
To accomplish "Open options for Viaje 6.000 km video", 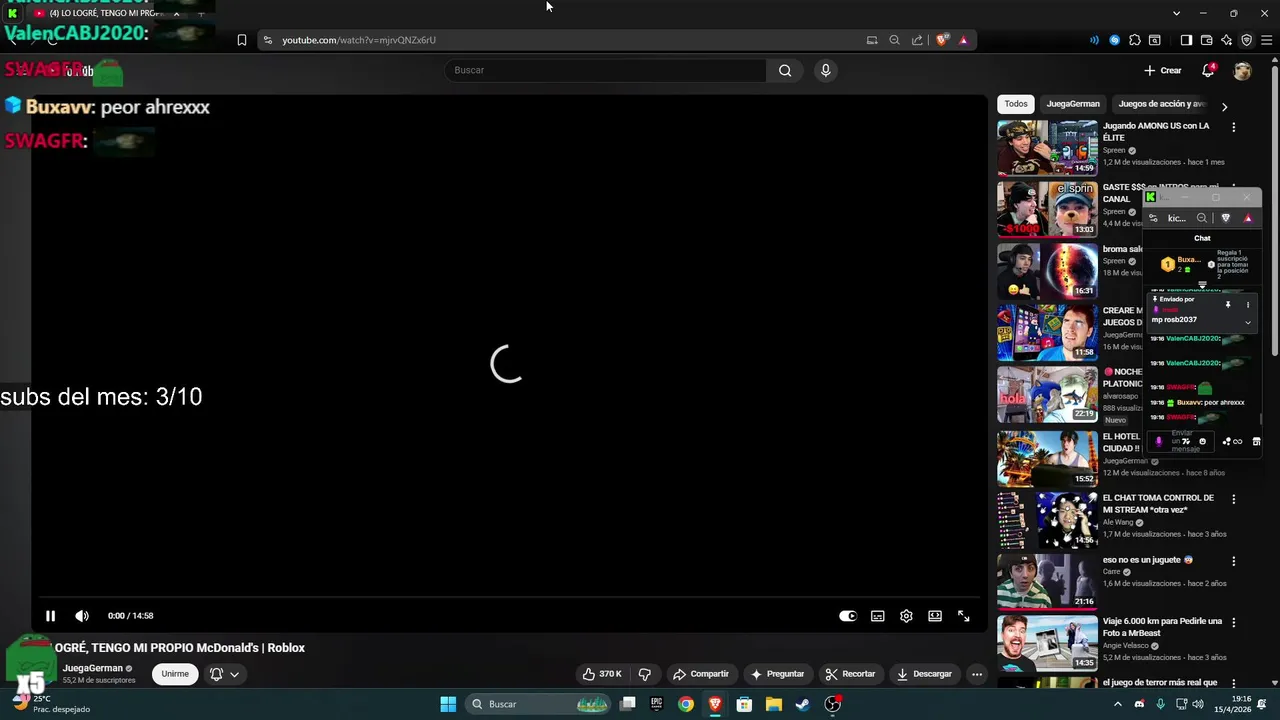I will click(x=1233, y=623).
